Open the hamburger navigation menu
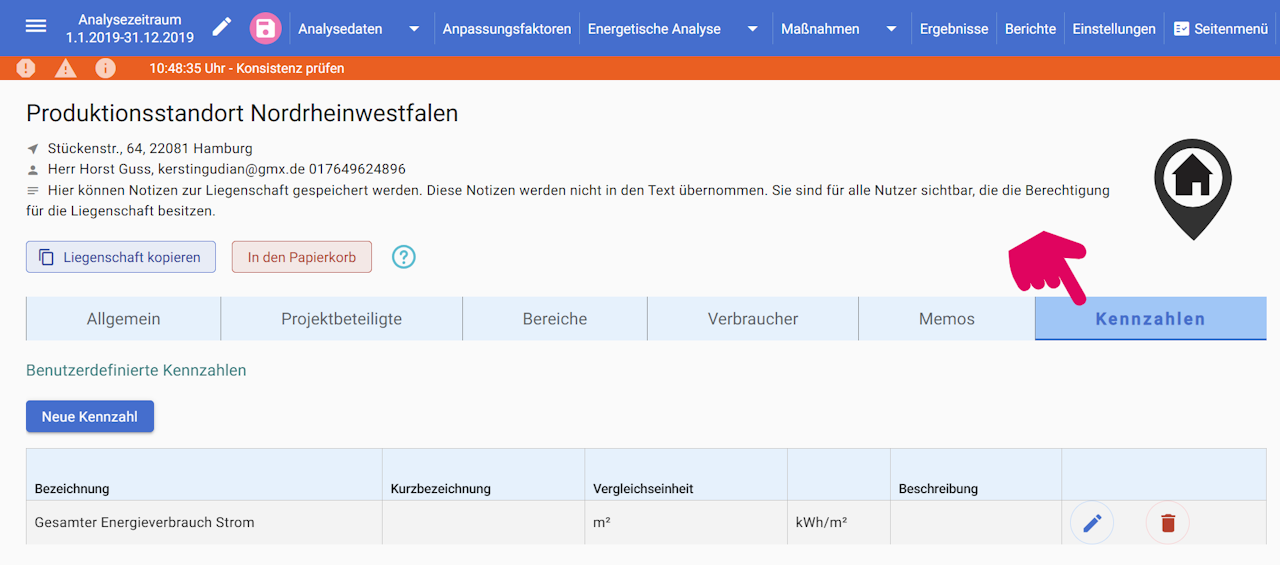The width and height of the screenshot is (1280, 565). [36, 27]
